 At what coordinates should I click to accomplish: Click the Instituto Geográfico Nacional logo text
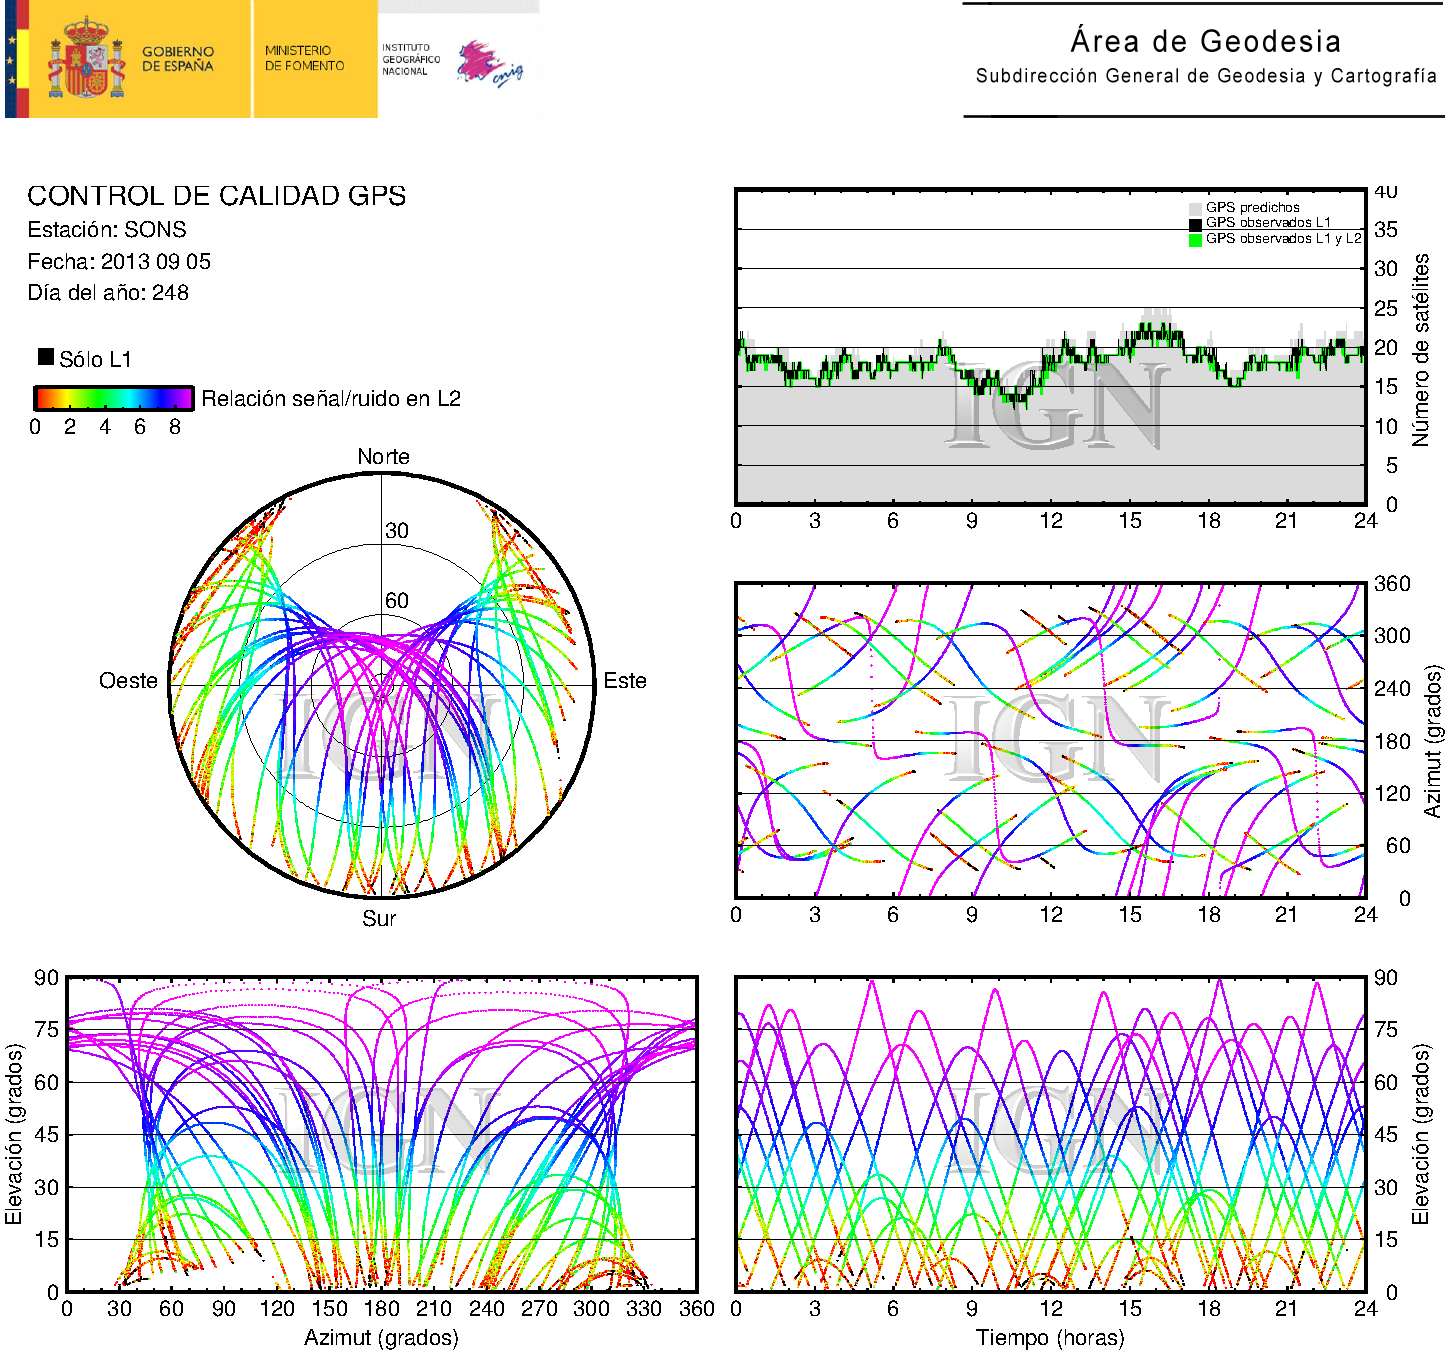click(x=410, y=60)
